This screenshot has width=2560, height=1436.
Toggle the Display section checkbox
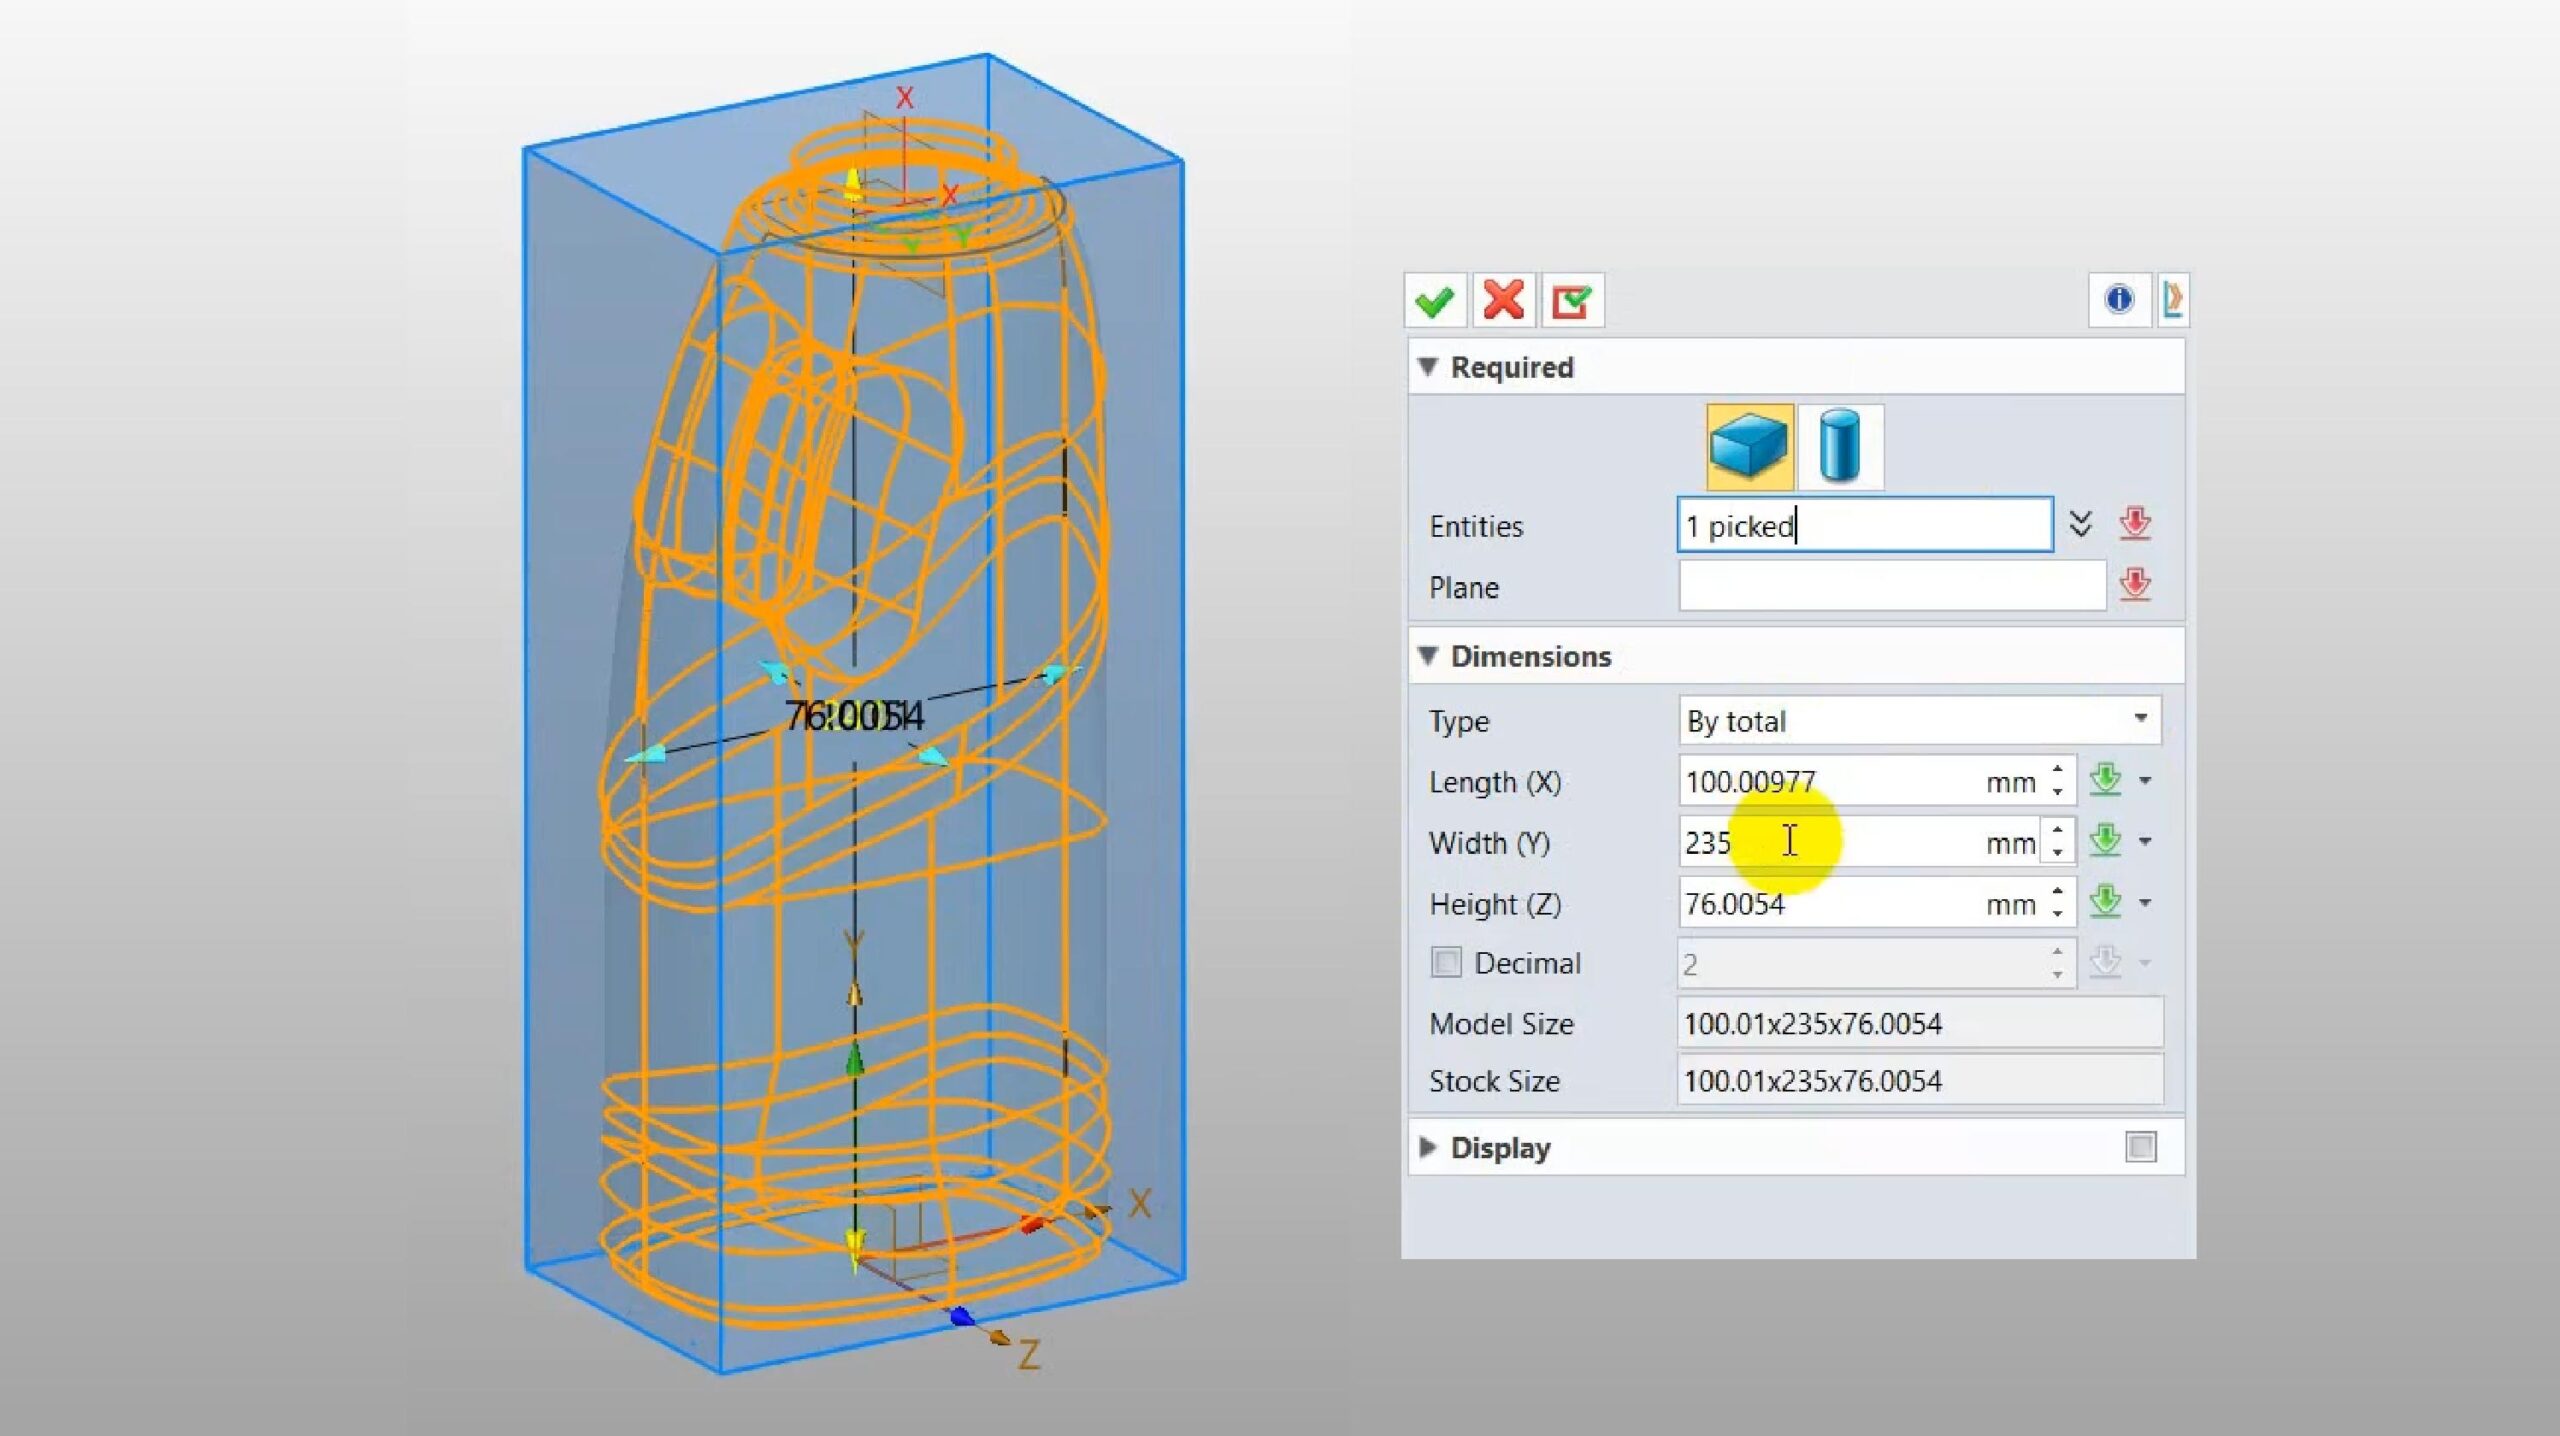[x=2141, y=1147]
